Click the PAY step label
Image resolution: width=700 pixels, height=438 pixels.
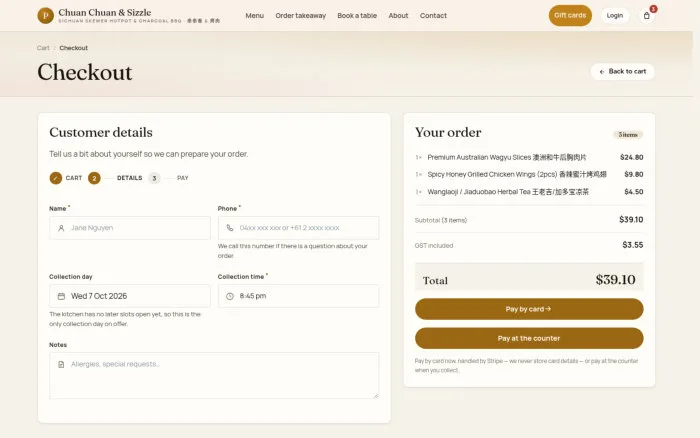183,178
